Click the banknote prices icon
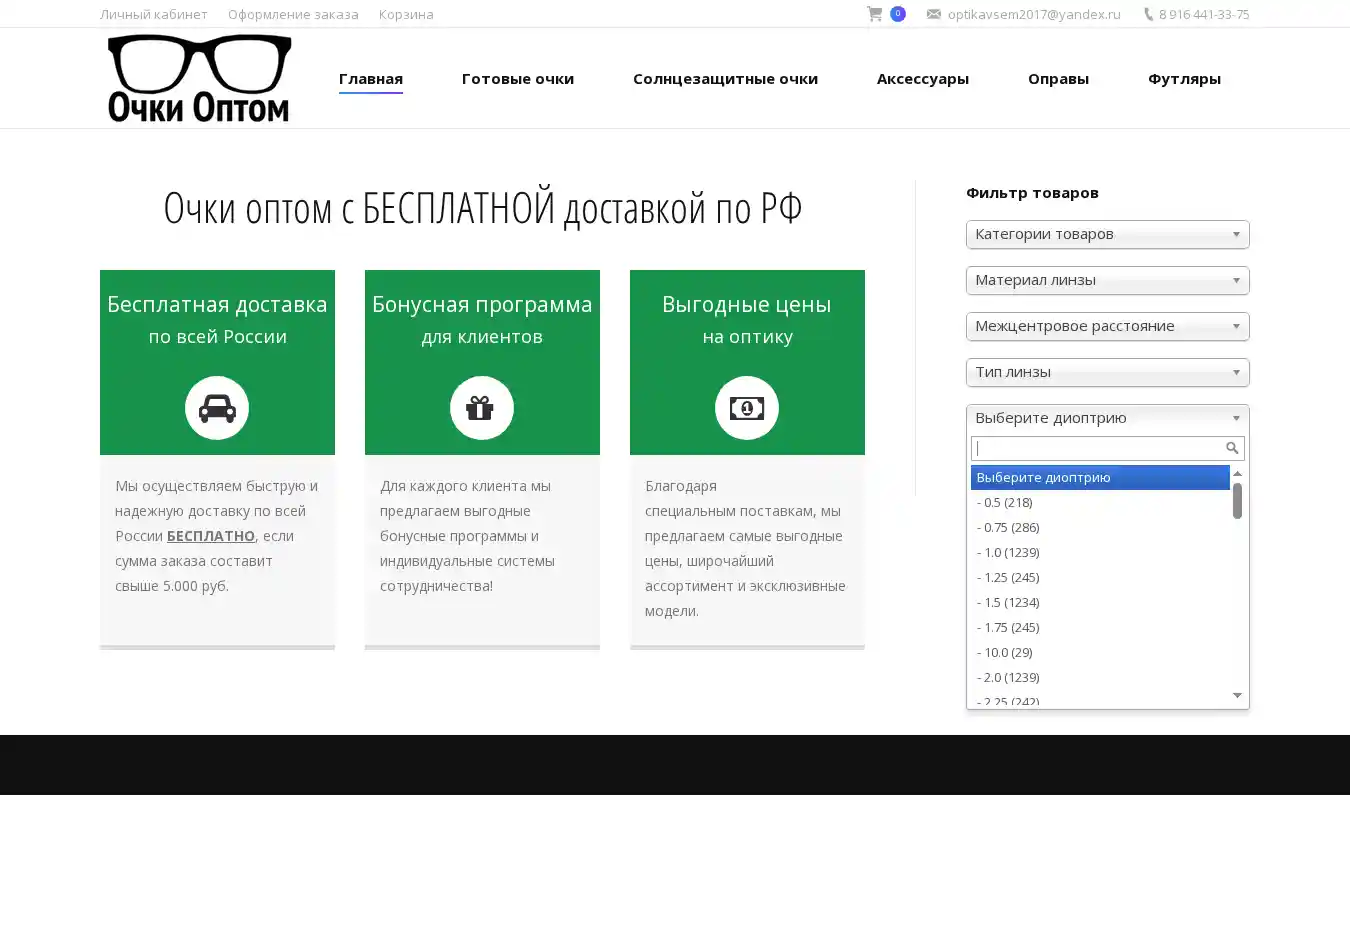 [x=746, y=408]
